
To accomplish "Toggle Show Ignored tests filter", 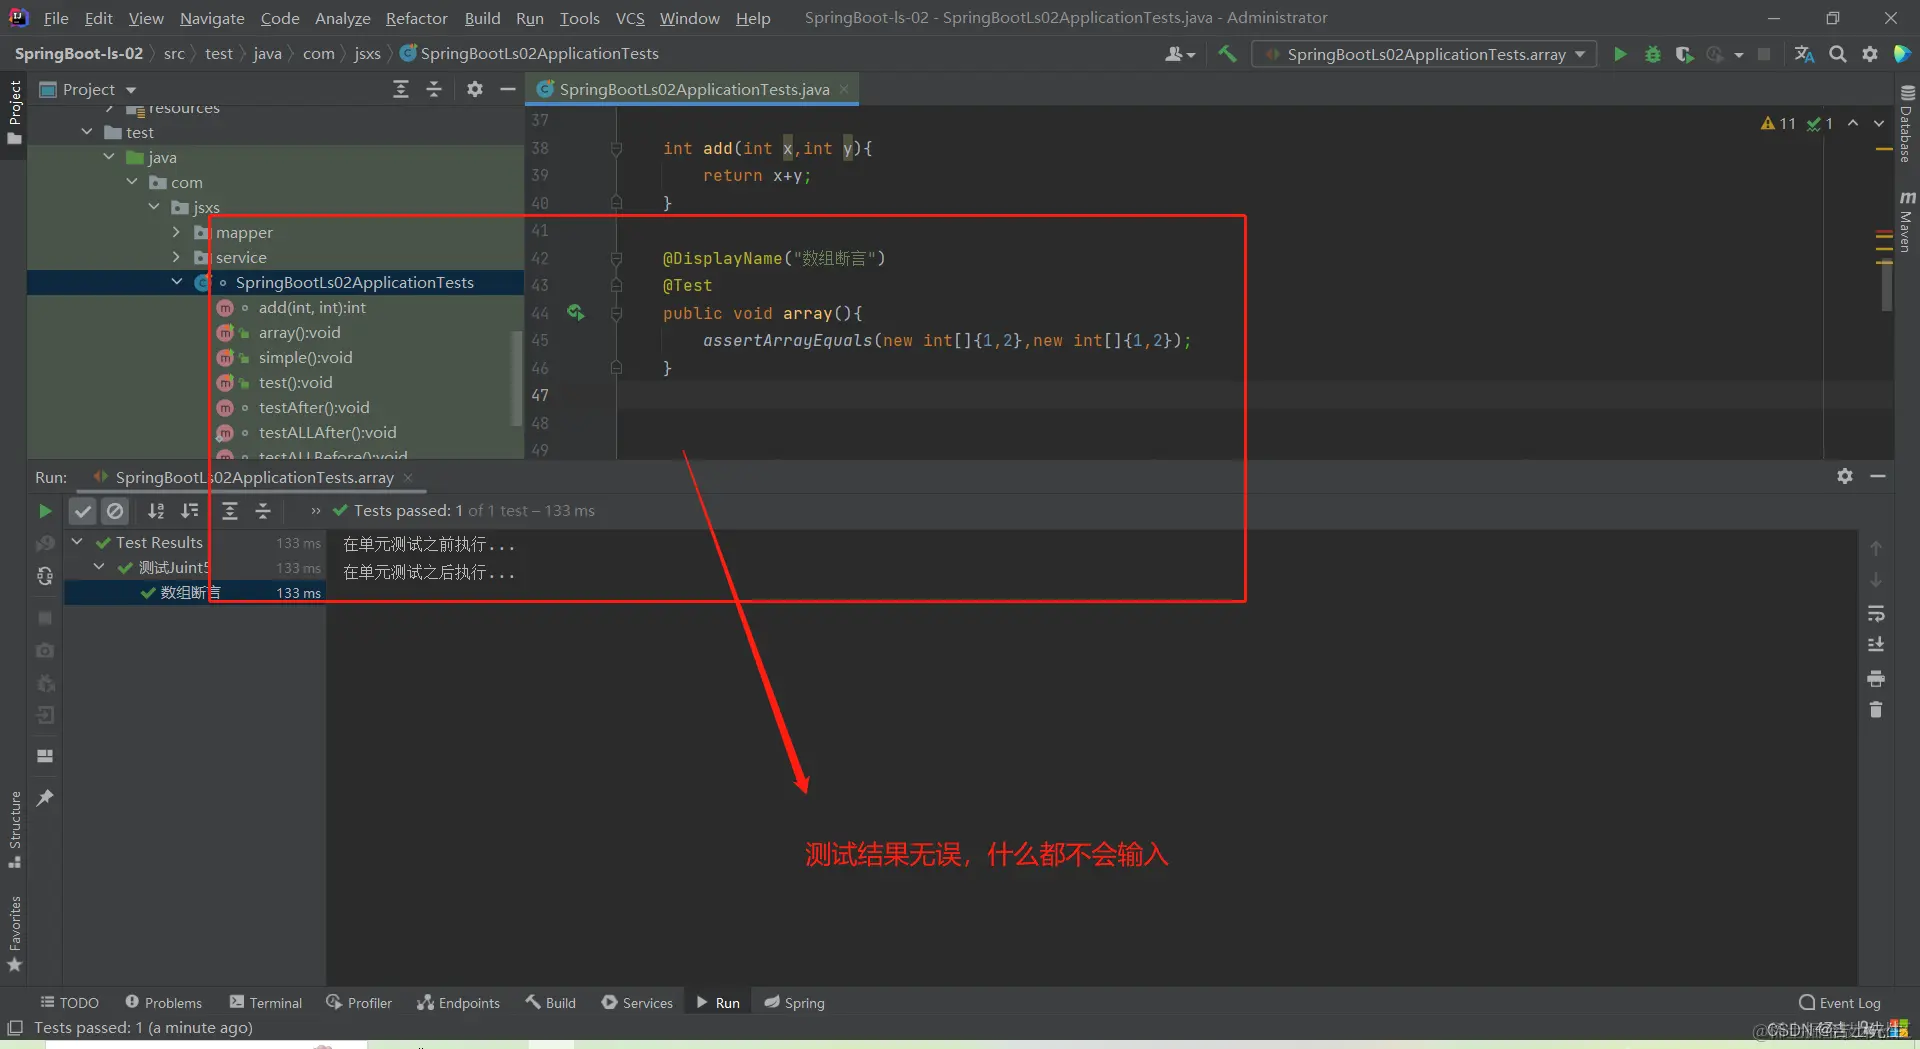I will coord(116,511).
